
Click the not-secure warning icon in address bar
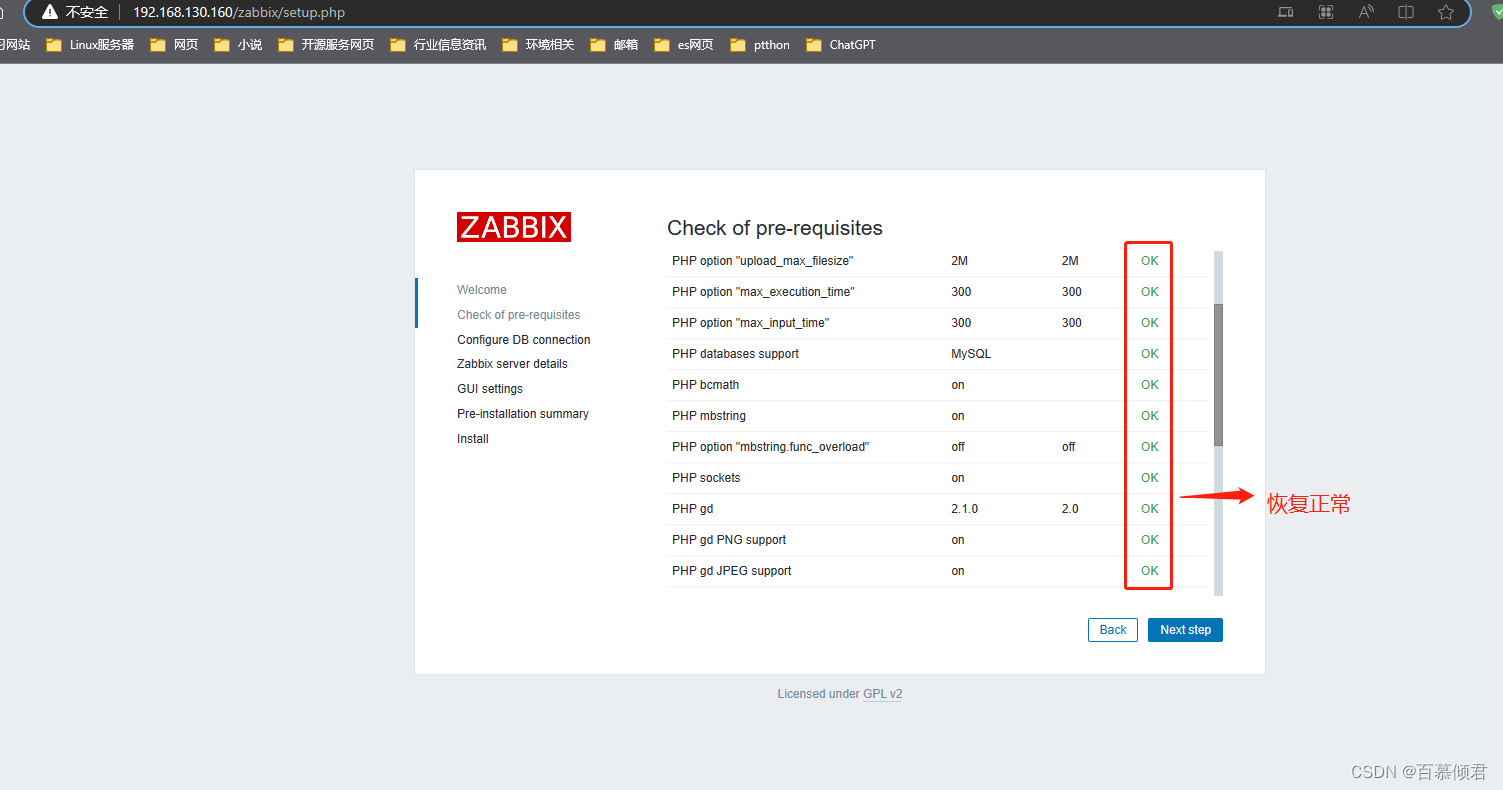tap(50, 12)
